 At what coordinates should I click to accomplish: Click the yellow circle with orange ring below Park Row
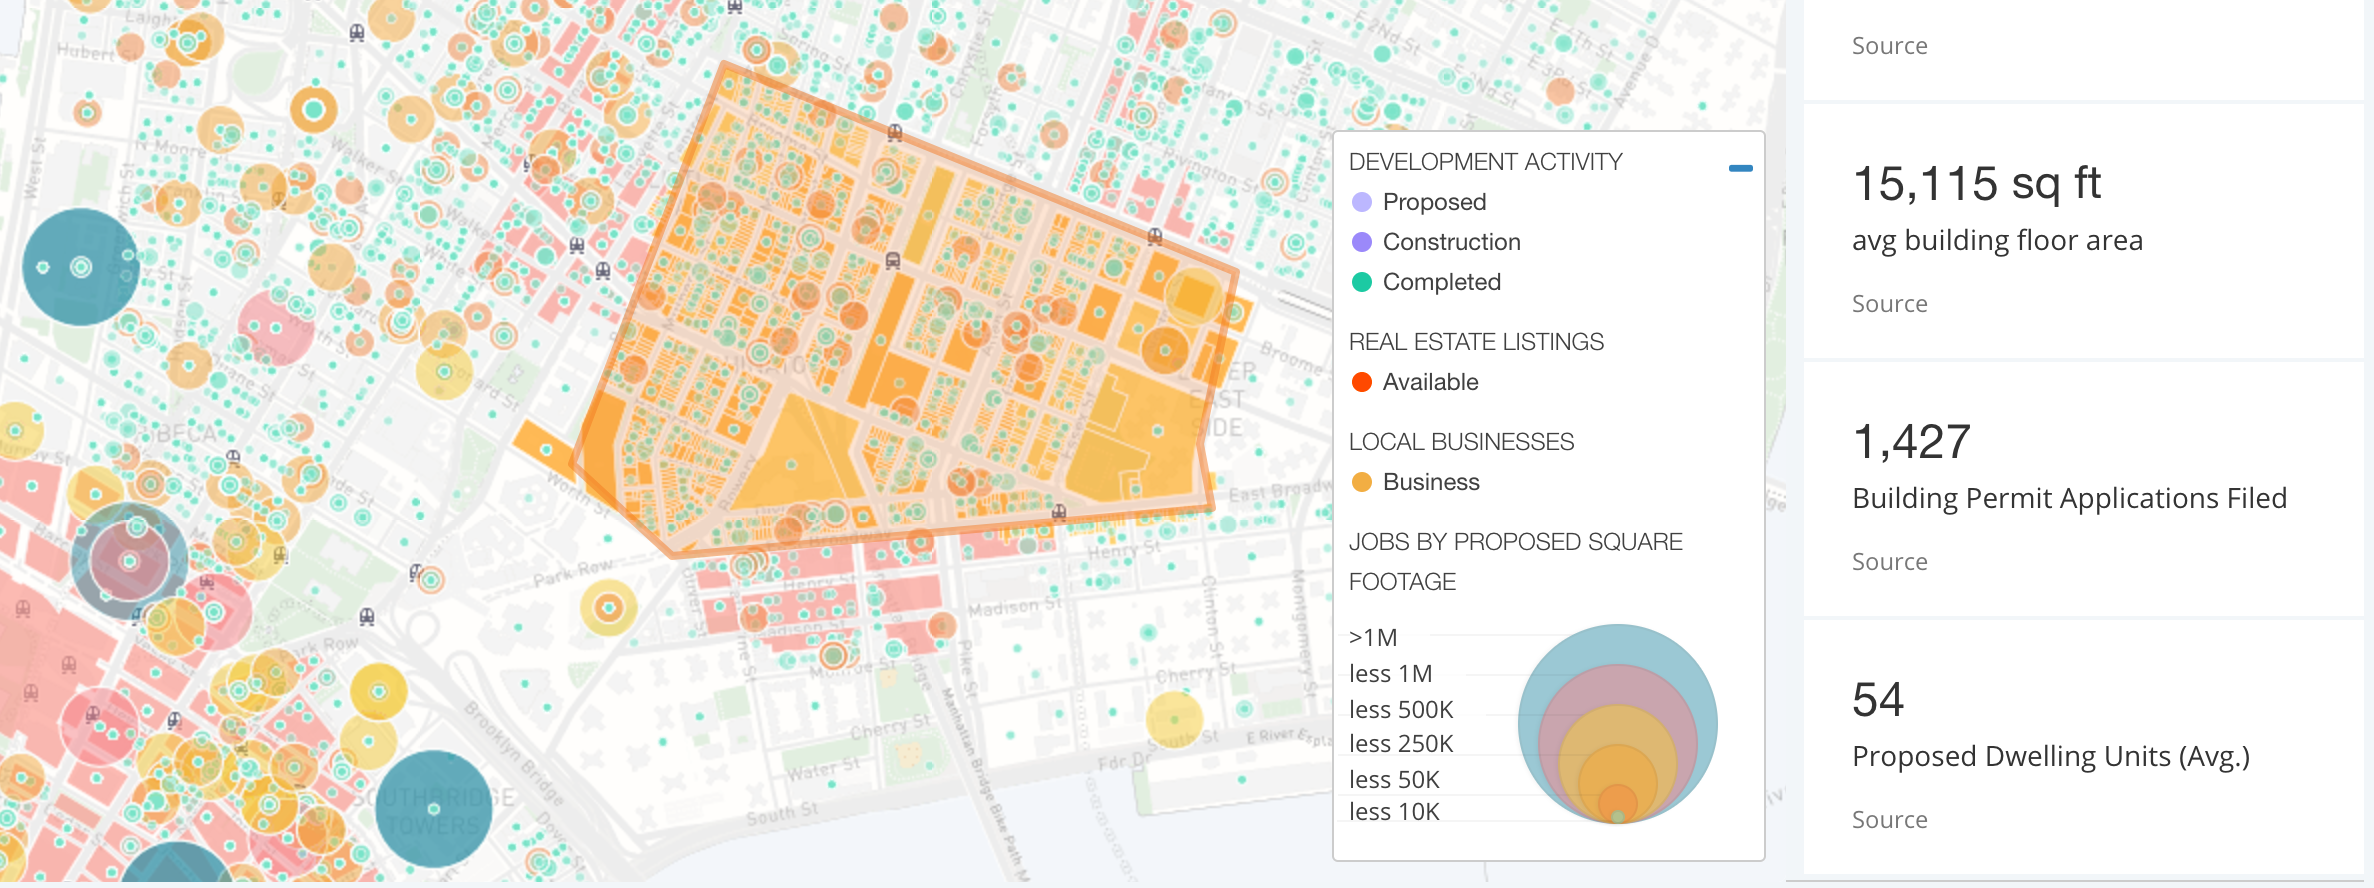point(609,607)
